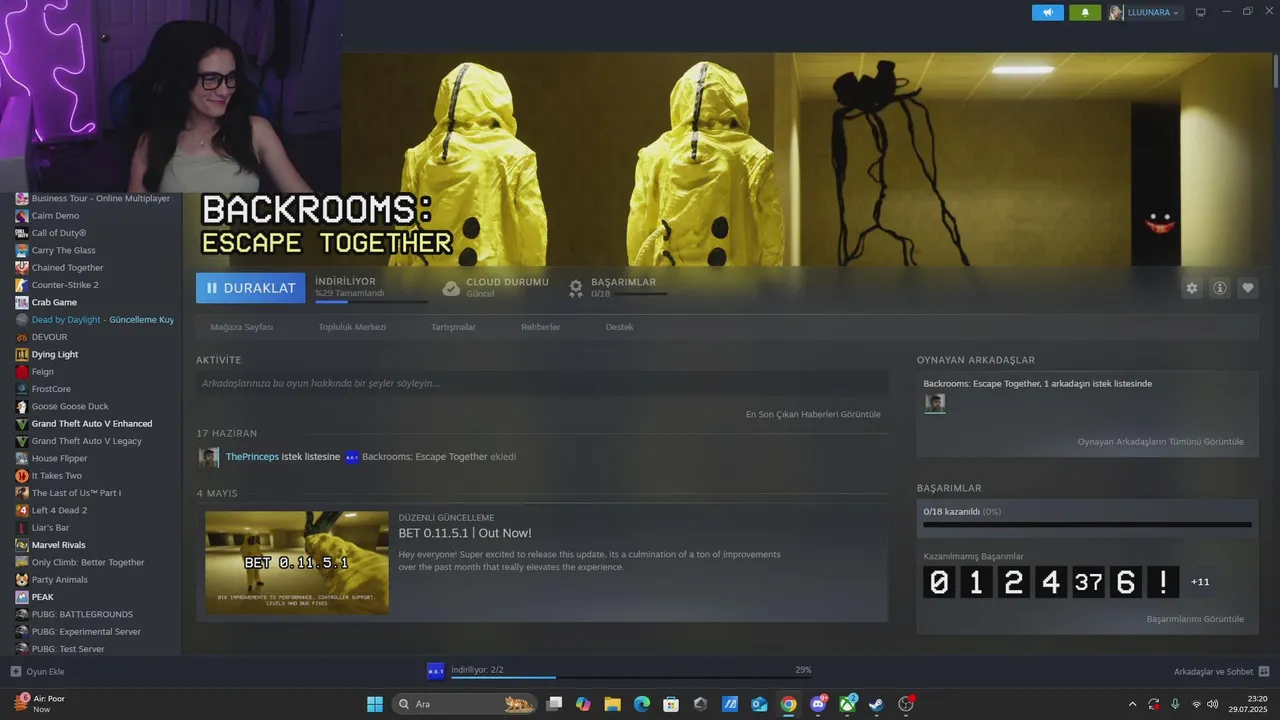Open the Mağaza Sayfası tab
The width and height of the screenshot is (1280, 720).
point(241,327)
